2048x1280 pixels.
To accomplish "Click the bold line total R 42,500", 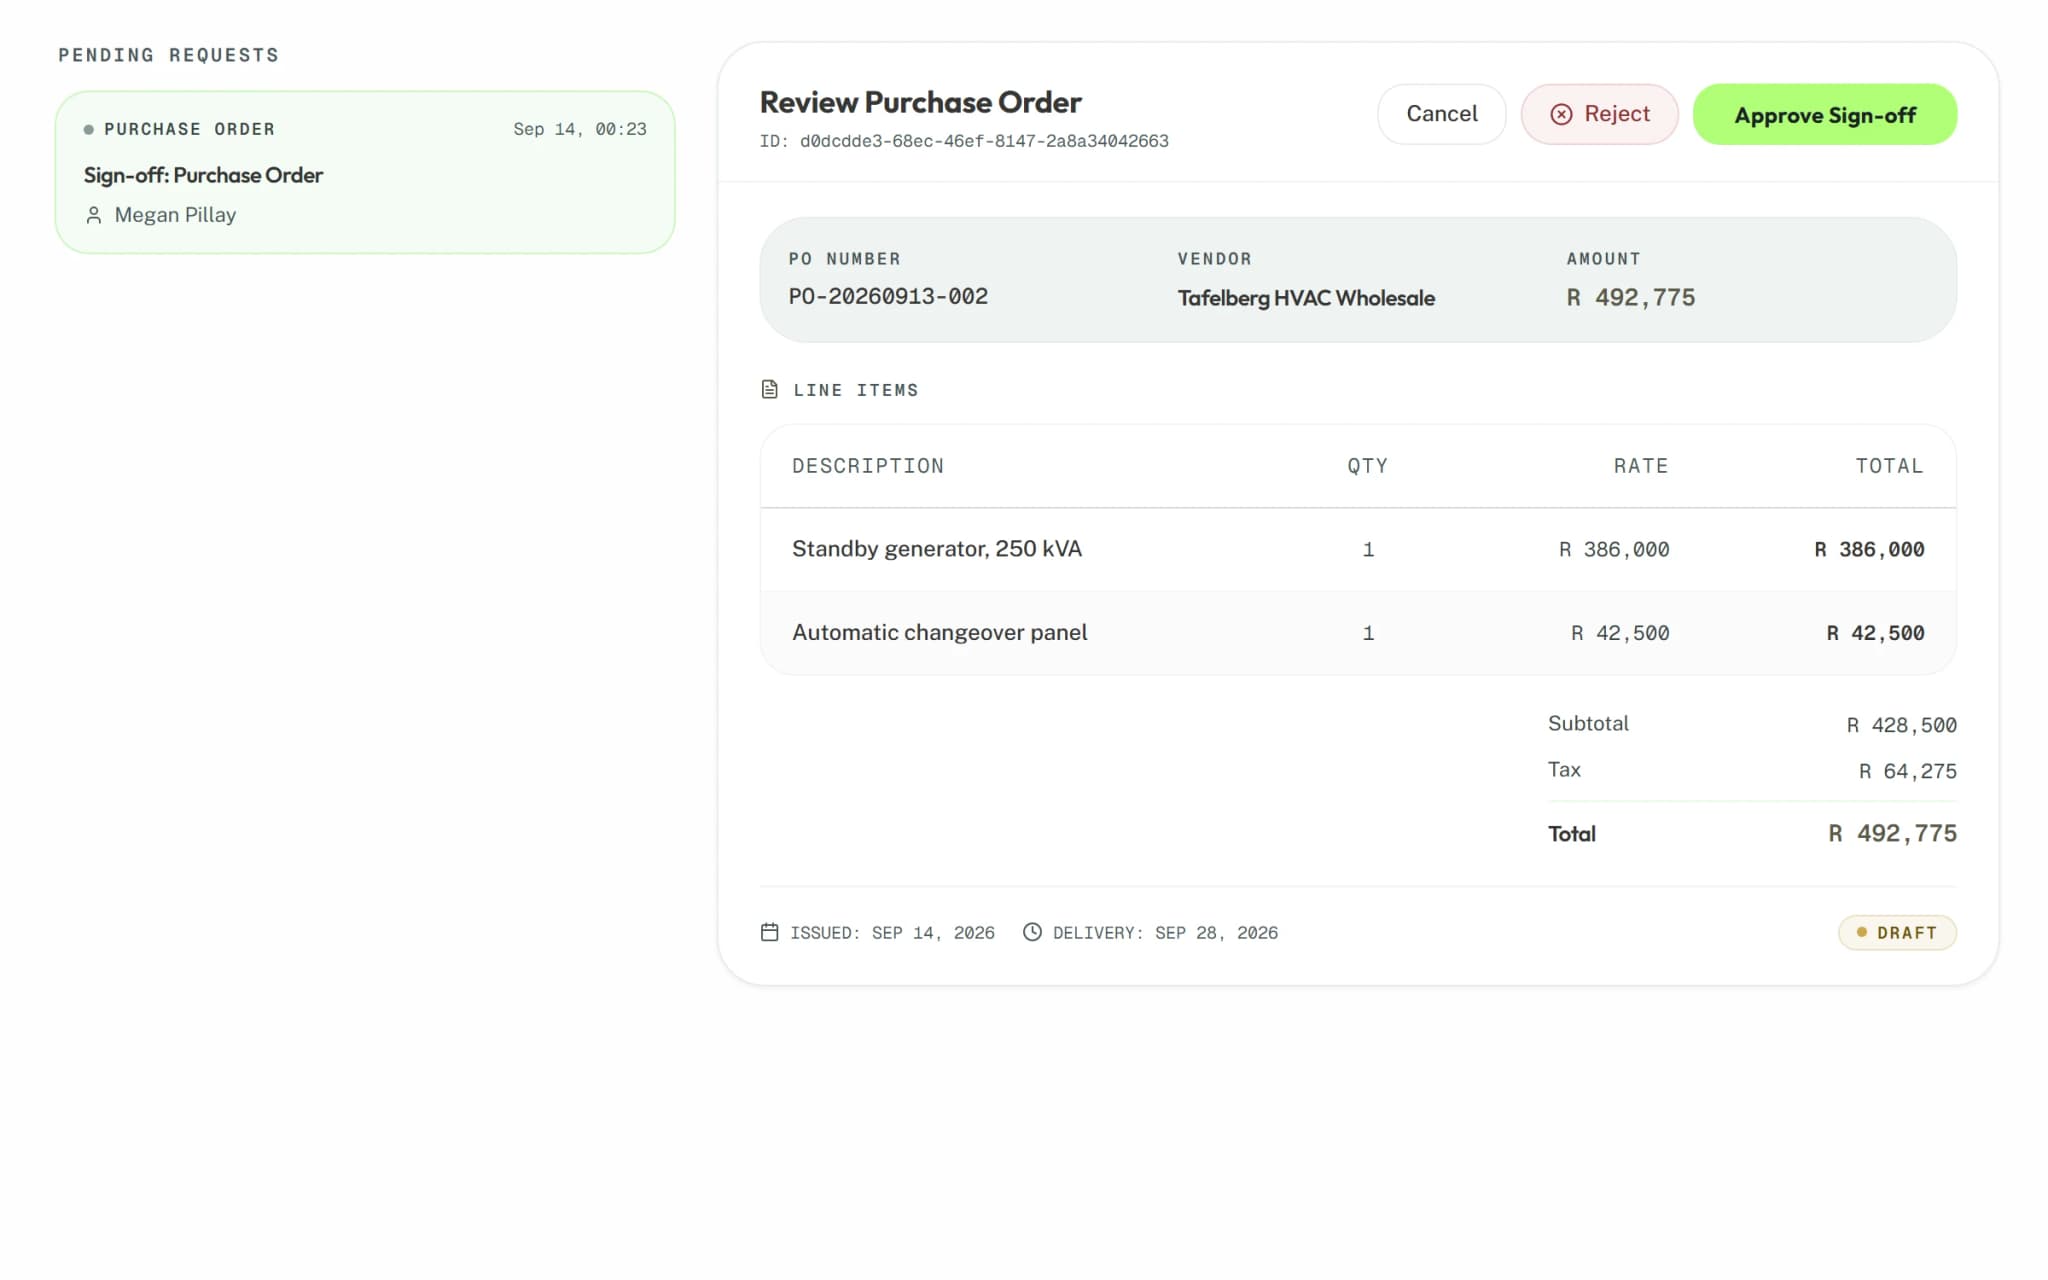I will tap(1875, 633).
